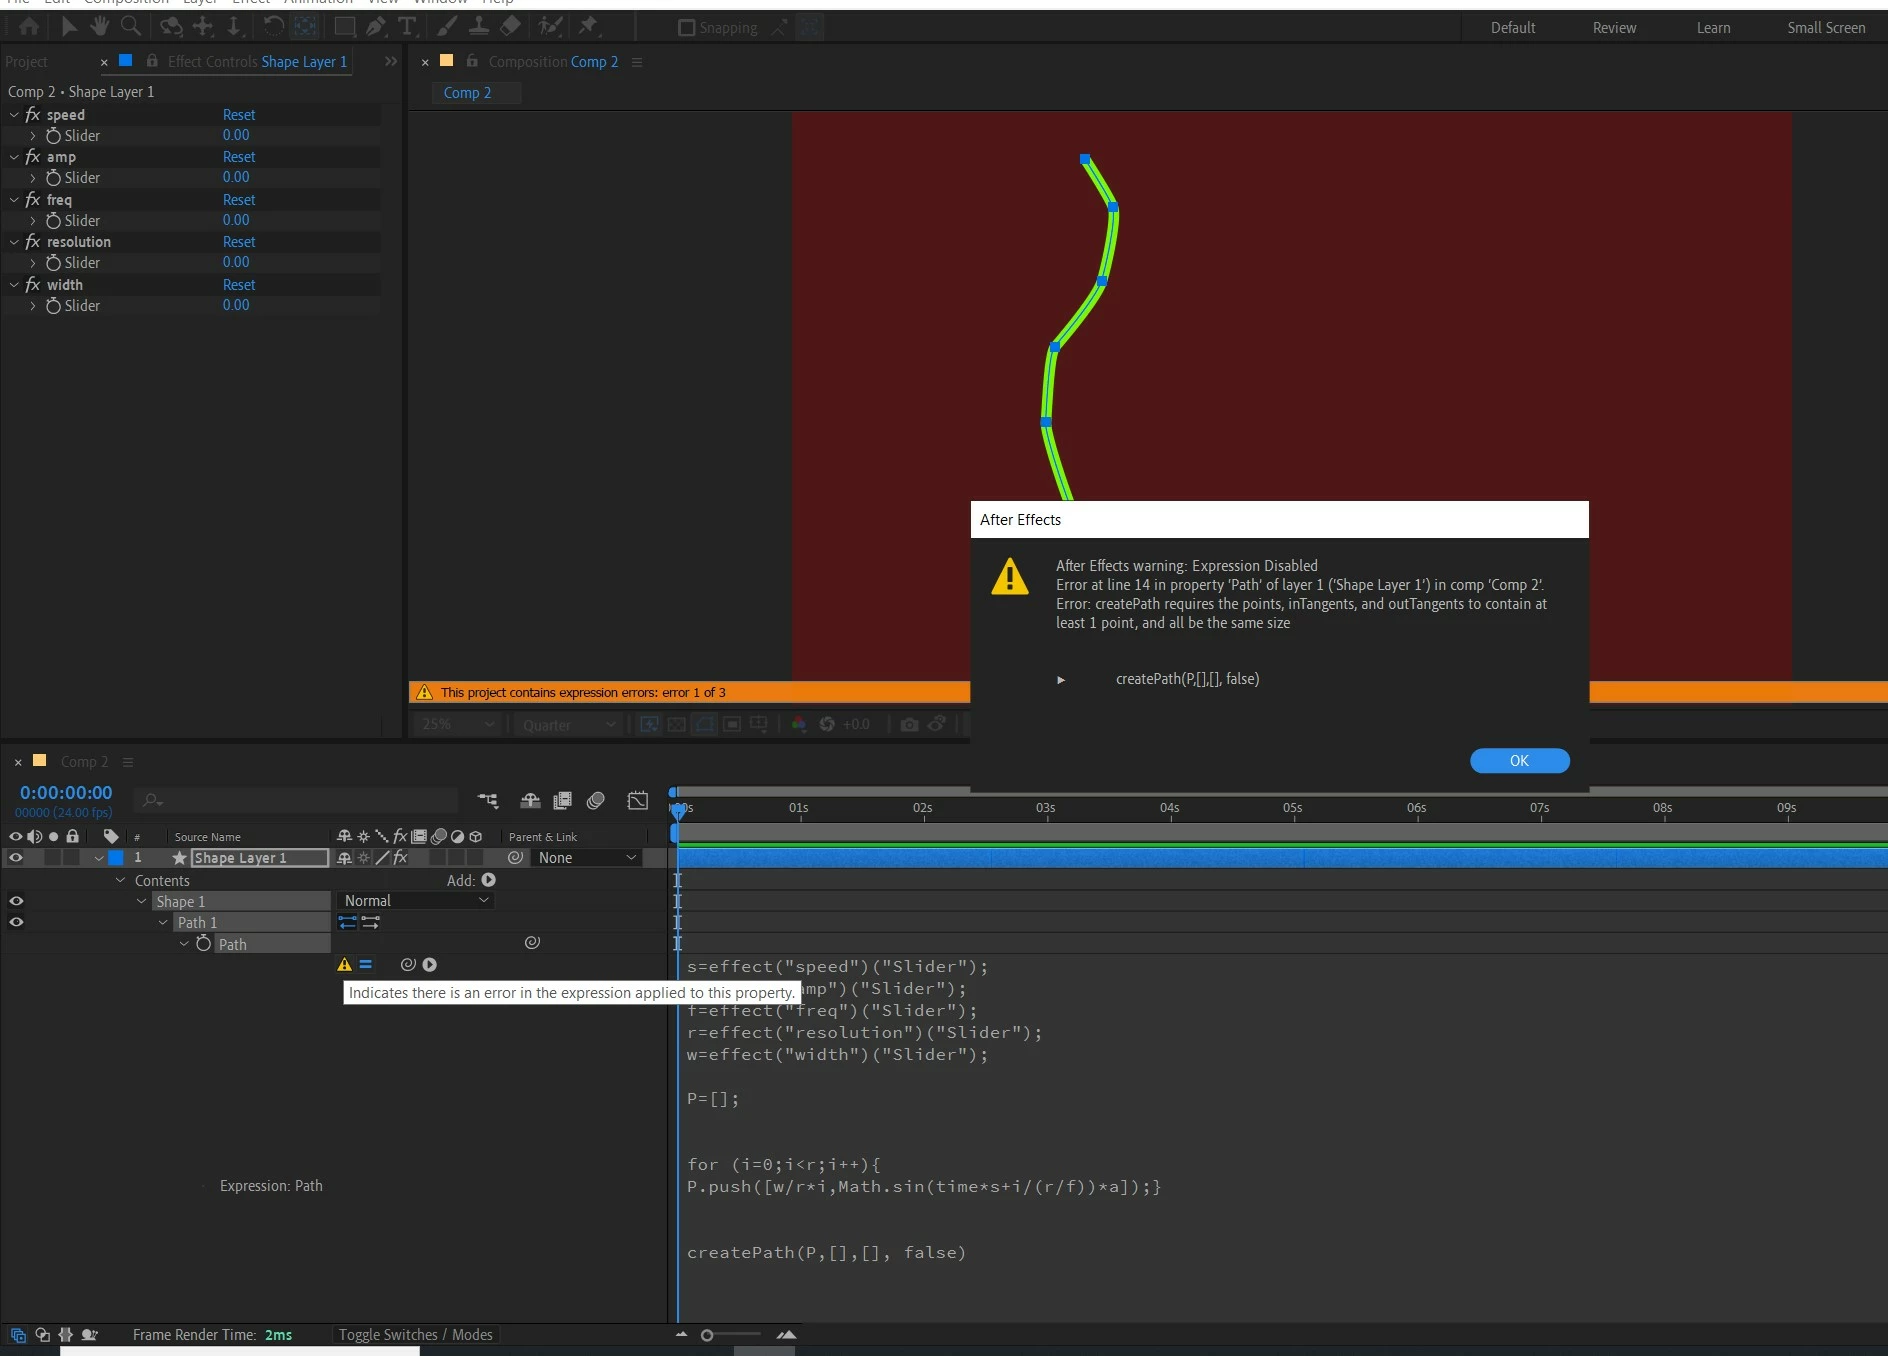Open the Add shape contents button

point(488,880)
